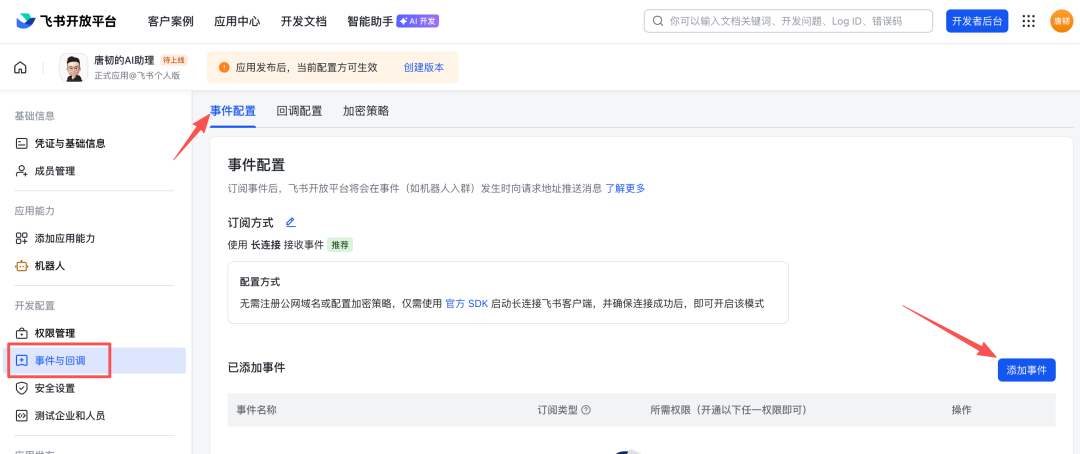
Task: Click the 创建版本 link
Action: click(x=424, y=68)
